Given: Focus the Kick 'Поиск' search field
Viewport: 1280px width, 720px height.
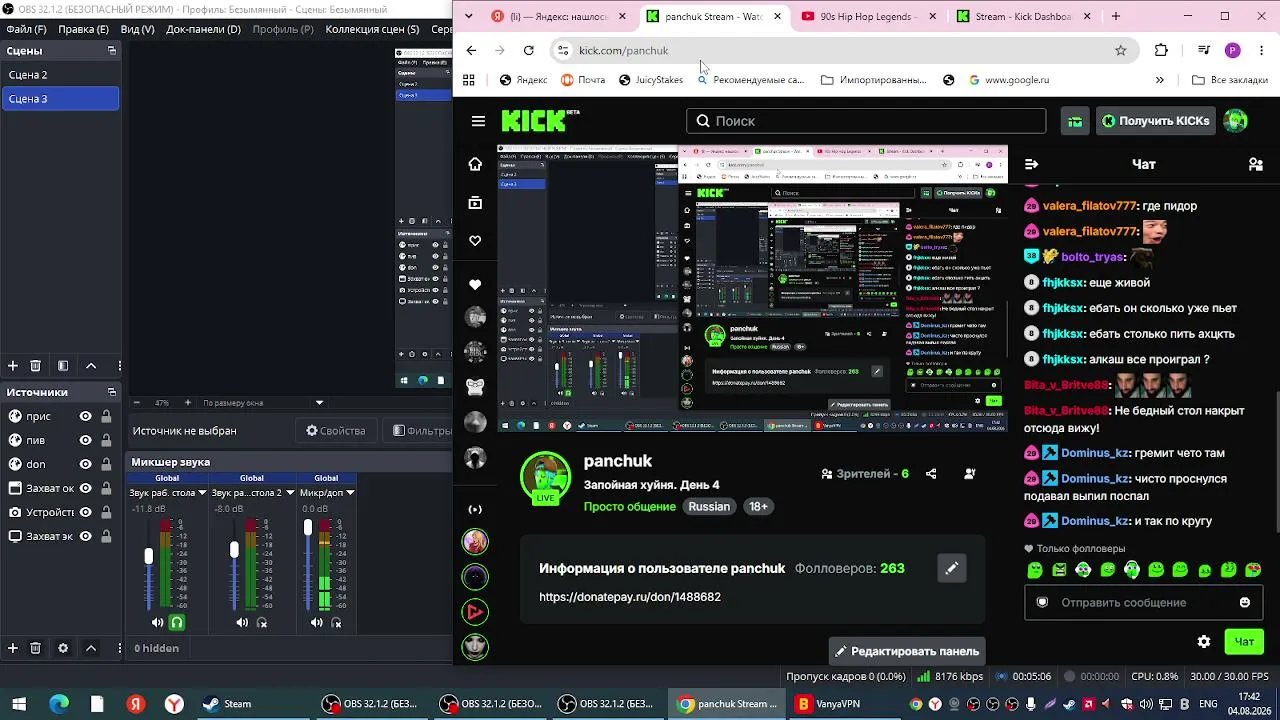Looking at the screenshot, I should tap(866, 121).
